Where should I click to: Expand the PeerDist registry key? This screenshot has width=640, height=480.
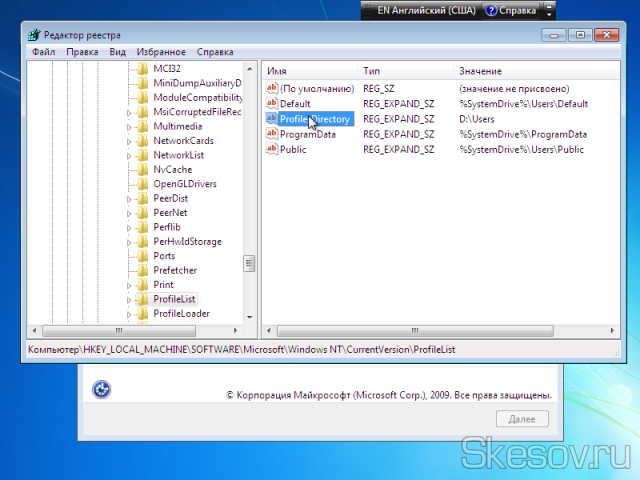point(129,199)
